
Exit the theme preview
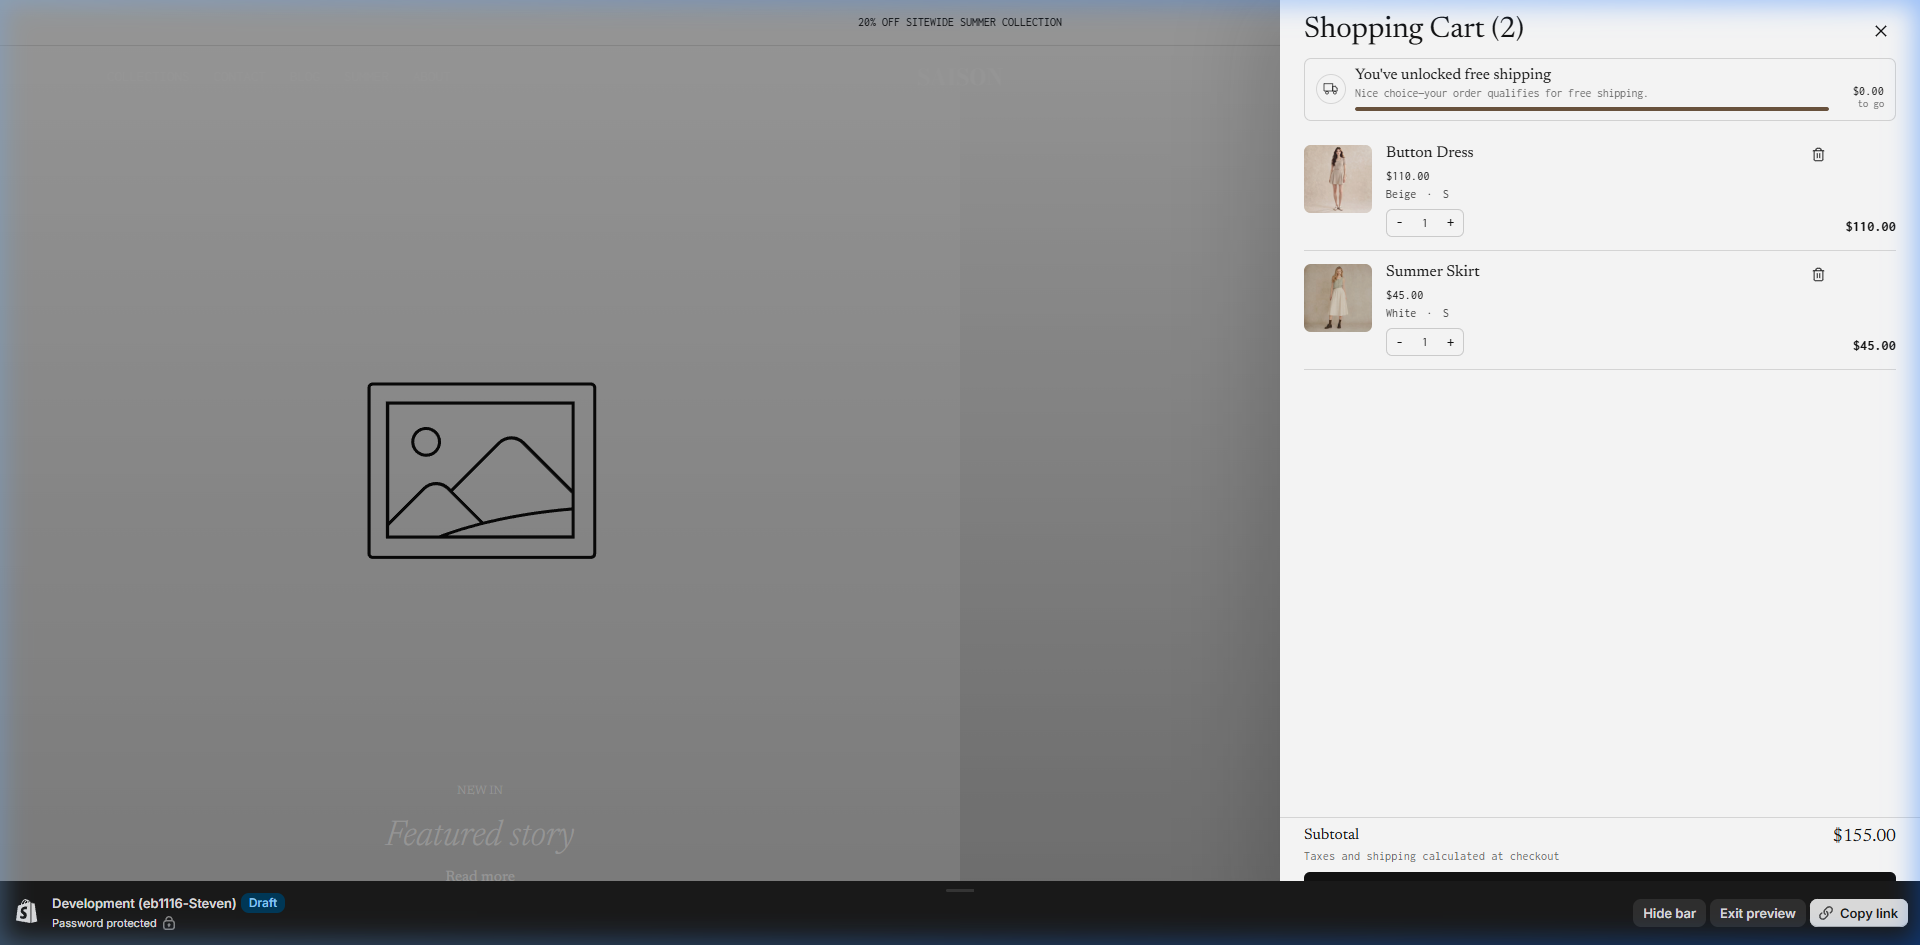1757,913
